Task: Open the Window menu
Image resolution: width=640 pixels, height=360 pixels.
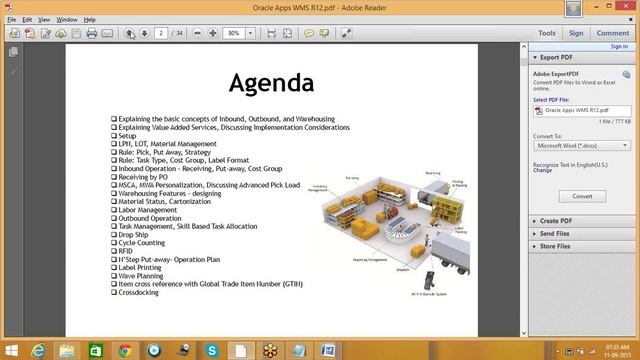Action: (67, 20)
